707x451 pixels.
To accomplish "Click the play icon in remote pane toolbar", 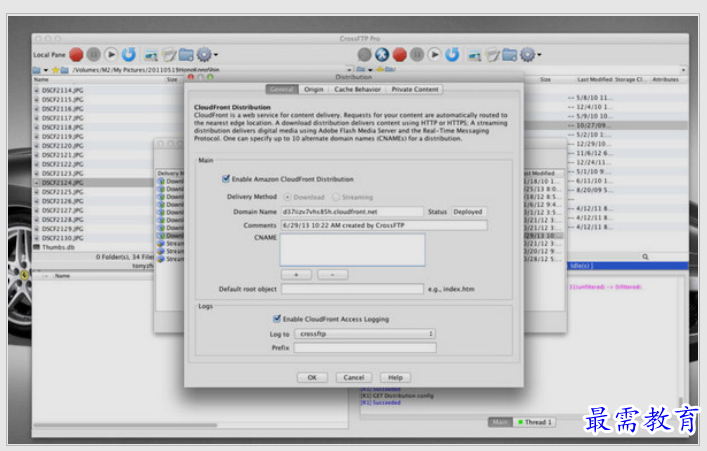I will click(x=434, y=55).
